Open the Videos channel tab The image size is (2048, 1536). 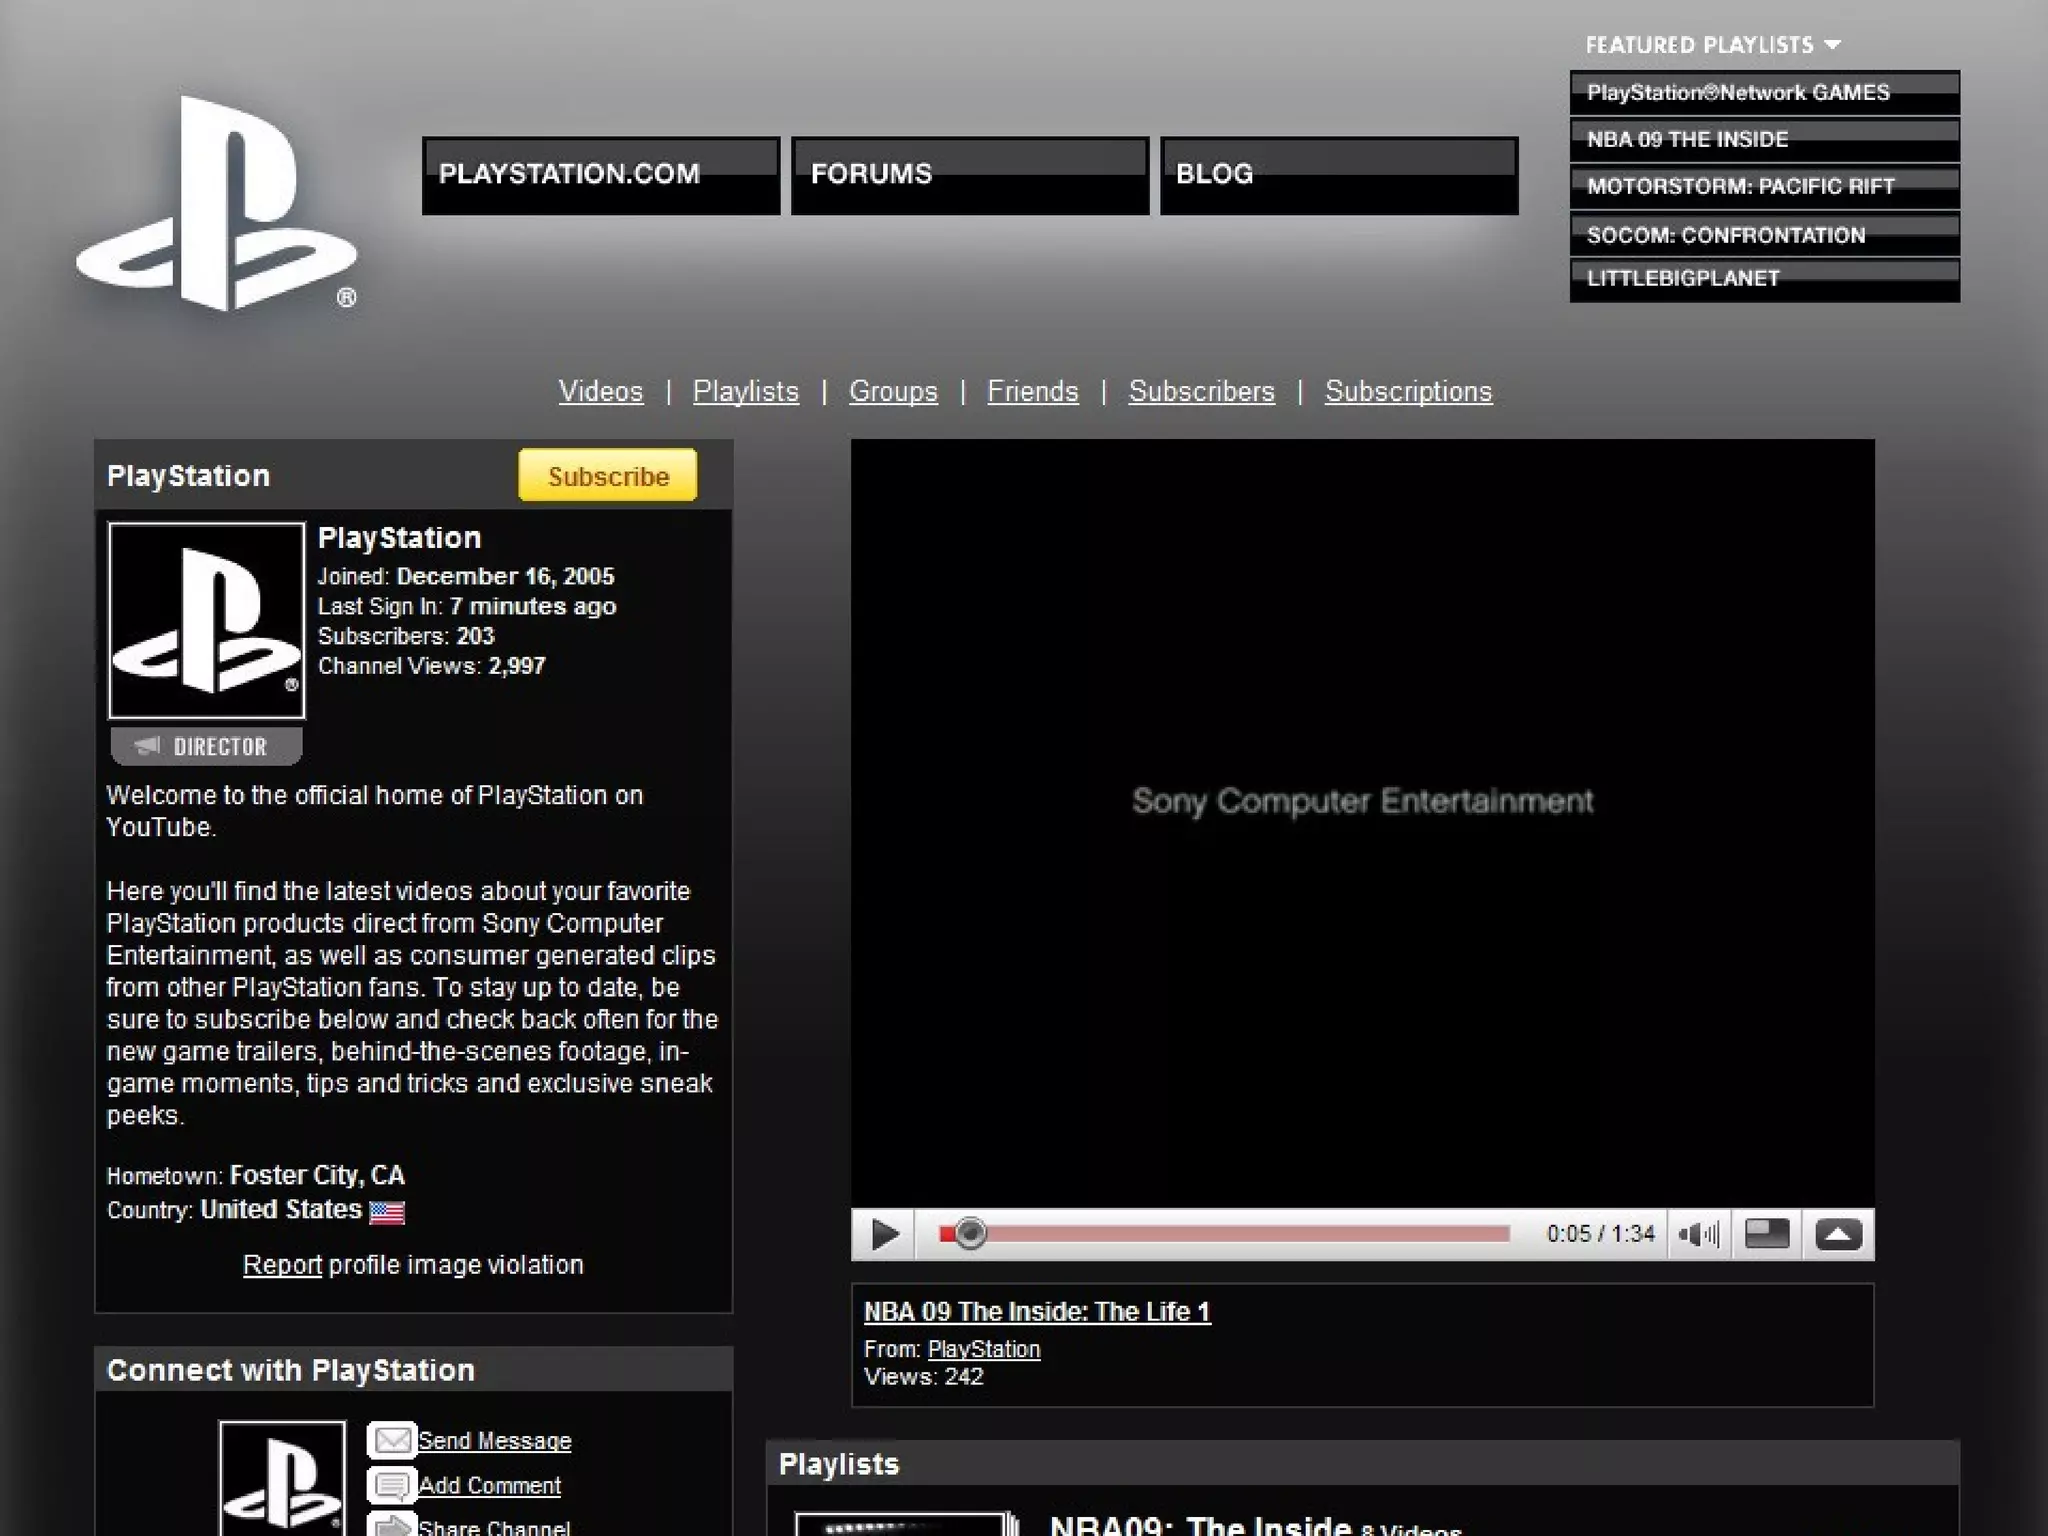[600, 391]
